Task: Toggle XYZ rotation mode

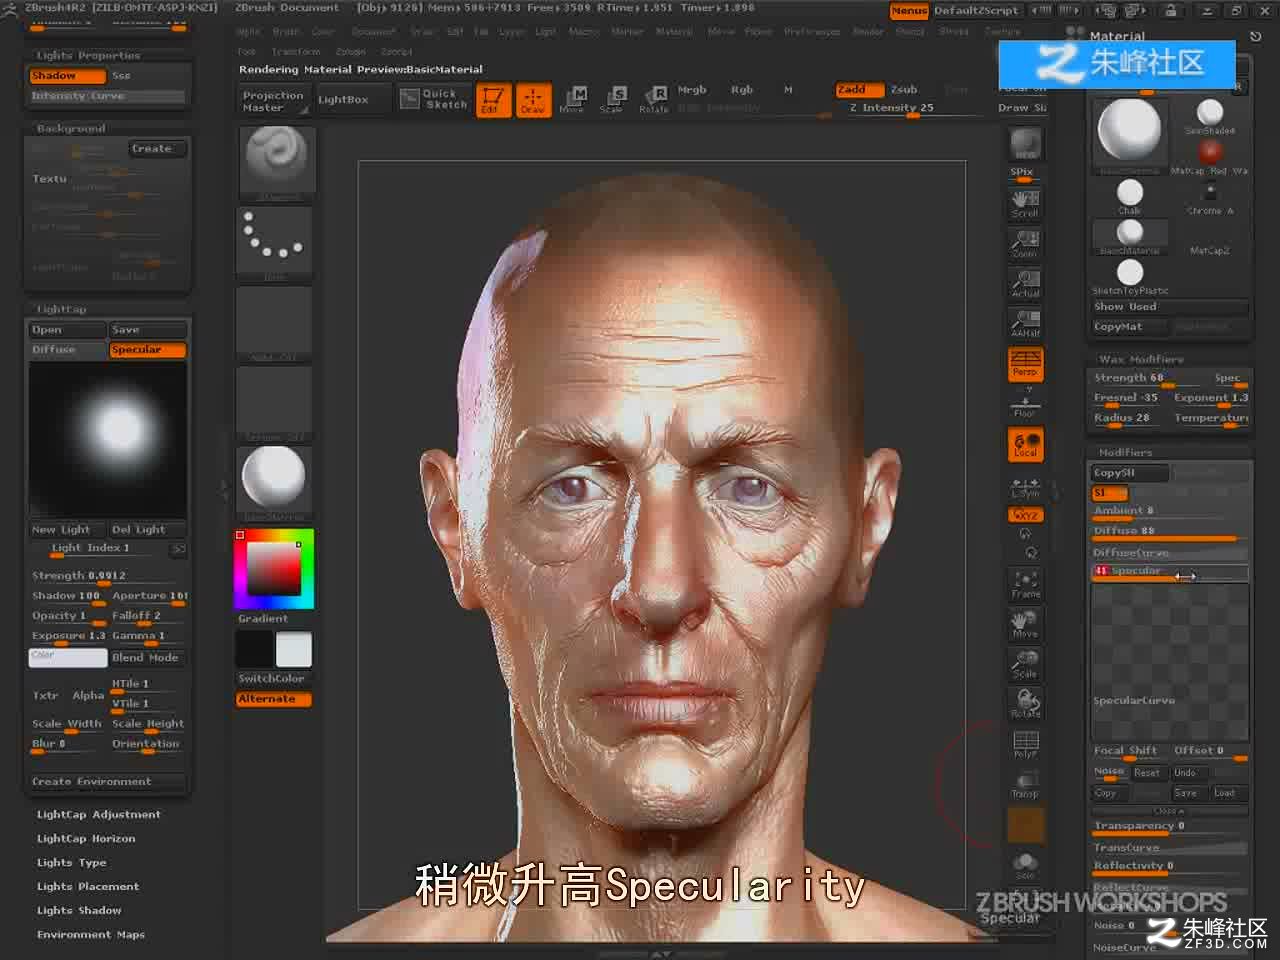Action: tap(1025, 515)
